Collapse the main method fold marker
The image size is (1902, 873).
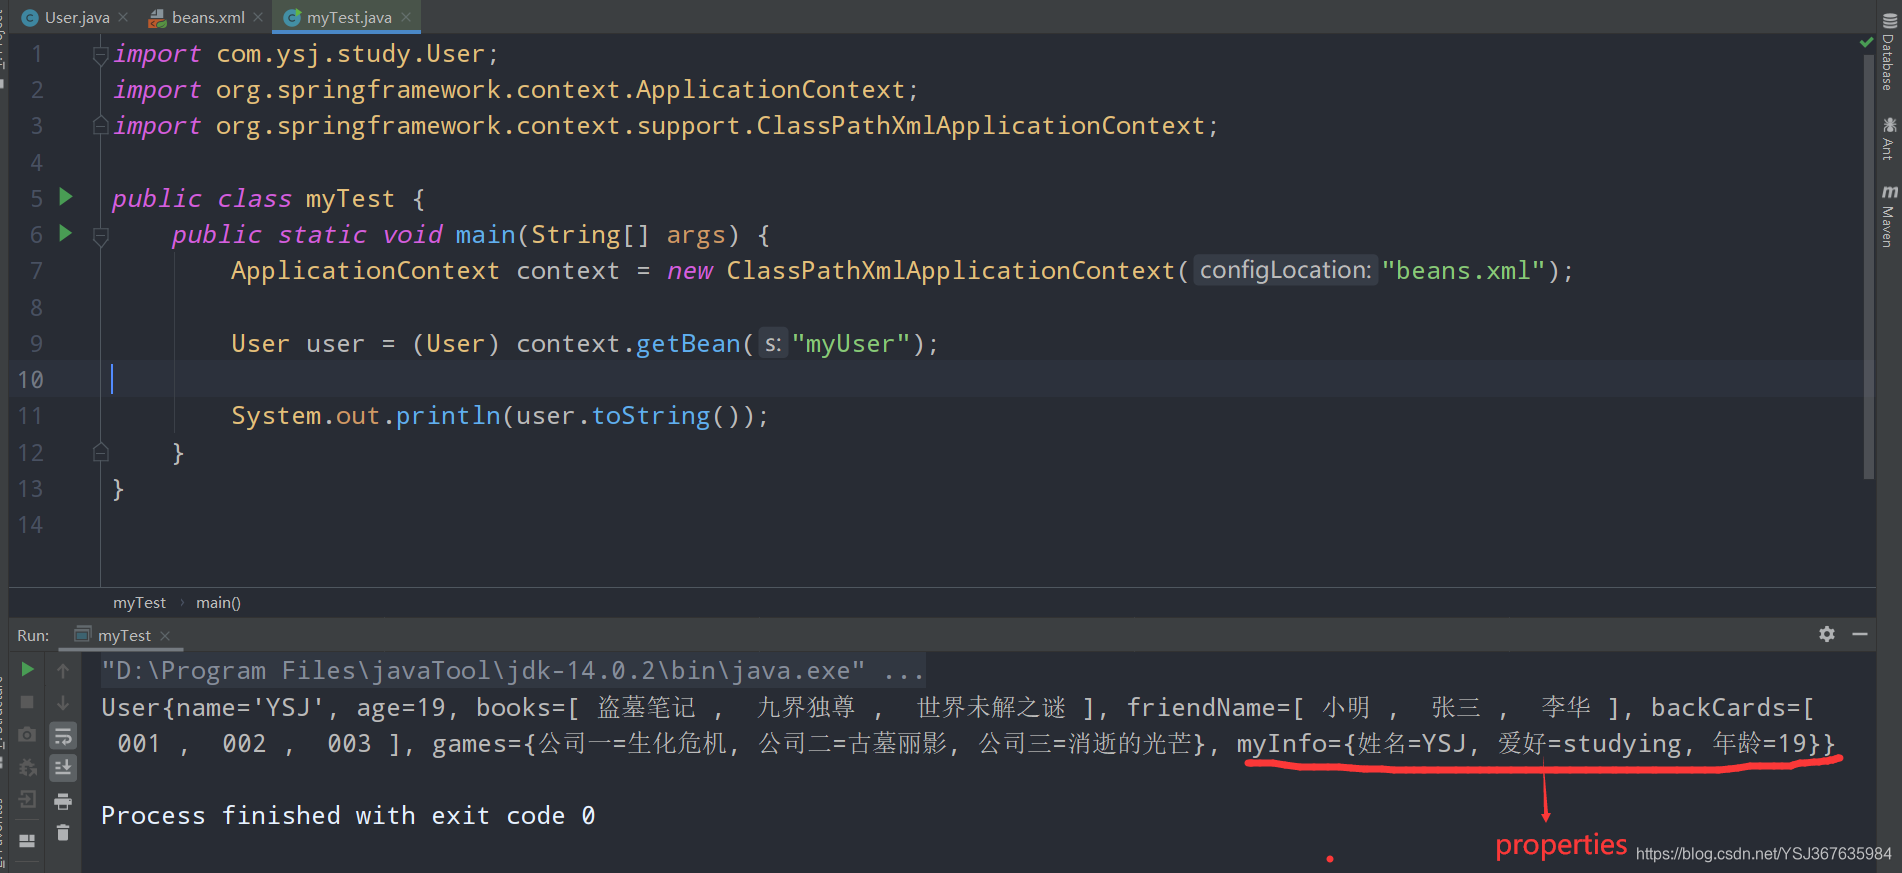[x=100, y=236]
